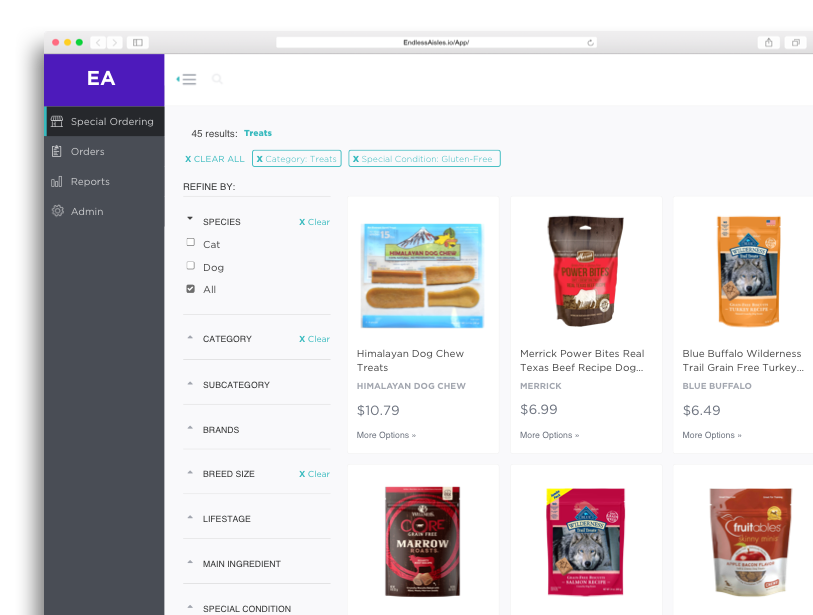The width and height of the screenshot is (813, 615).
Task: Click the HIMALAYAN DOG CHEW brand label
Action: [x=411, y=386]
